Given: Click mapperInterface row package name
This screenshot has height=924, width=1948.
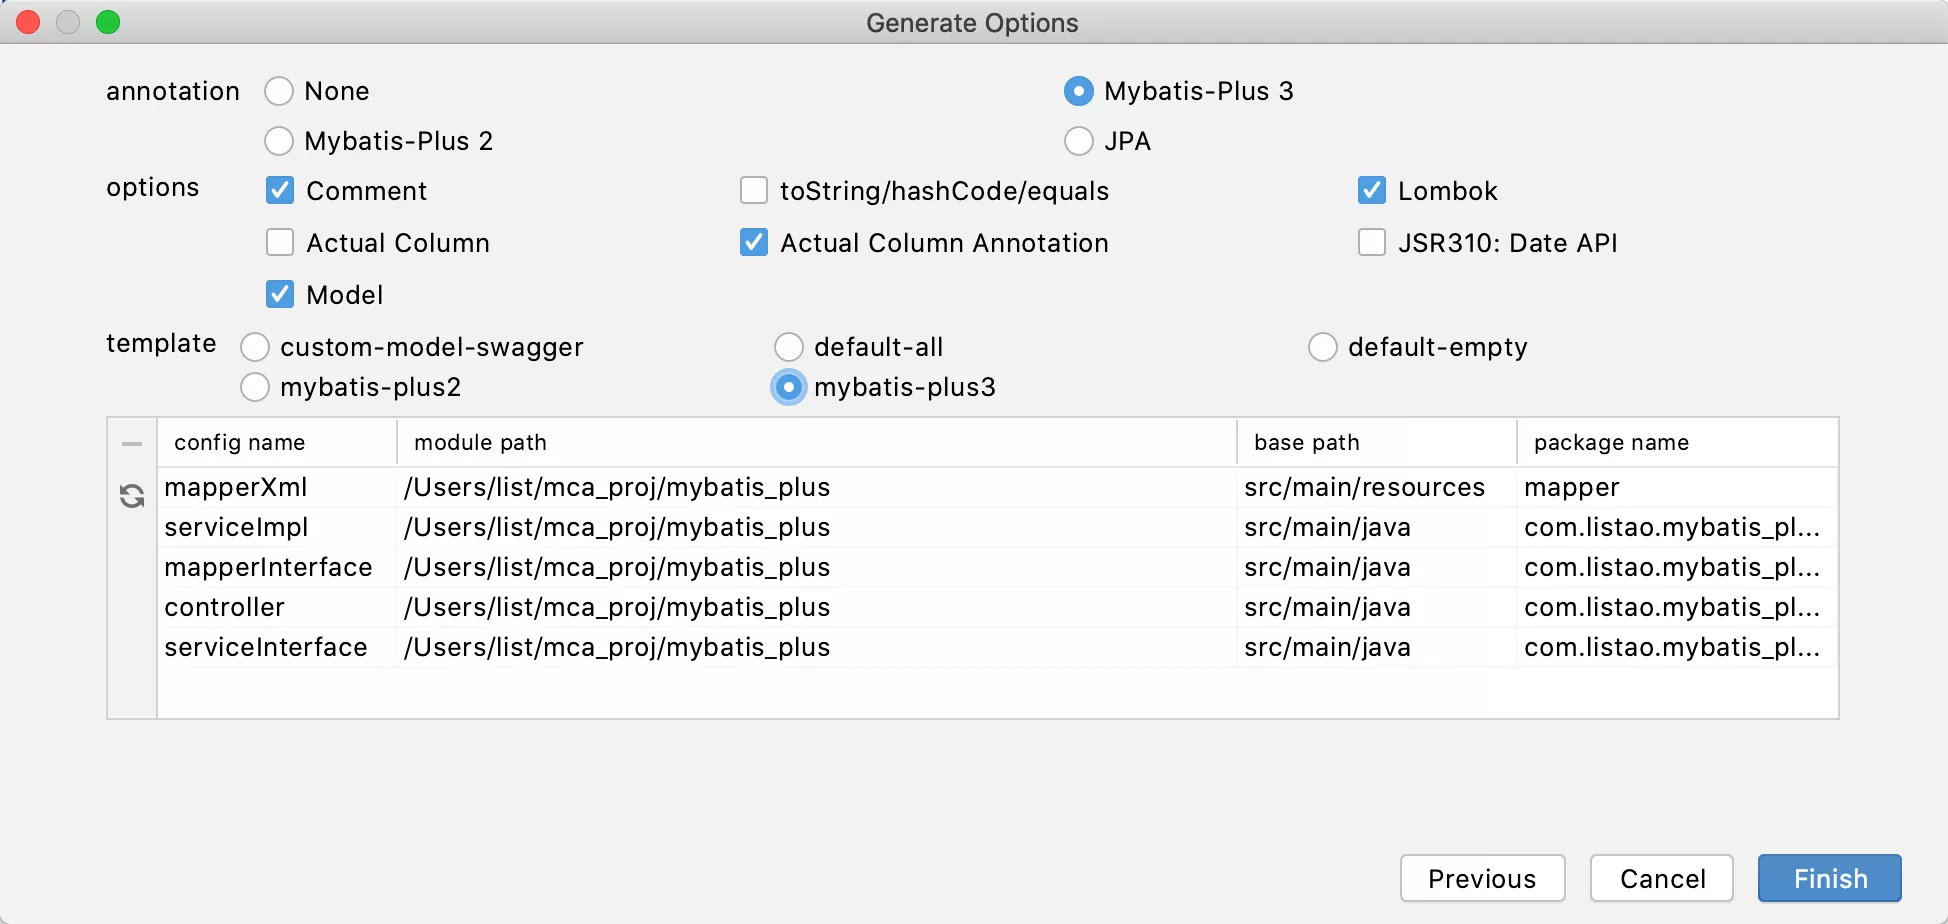Looking at the screenshot, I should click(x=1677, y=567).
